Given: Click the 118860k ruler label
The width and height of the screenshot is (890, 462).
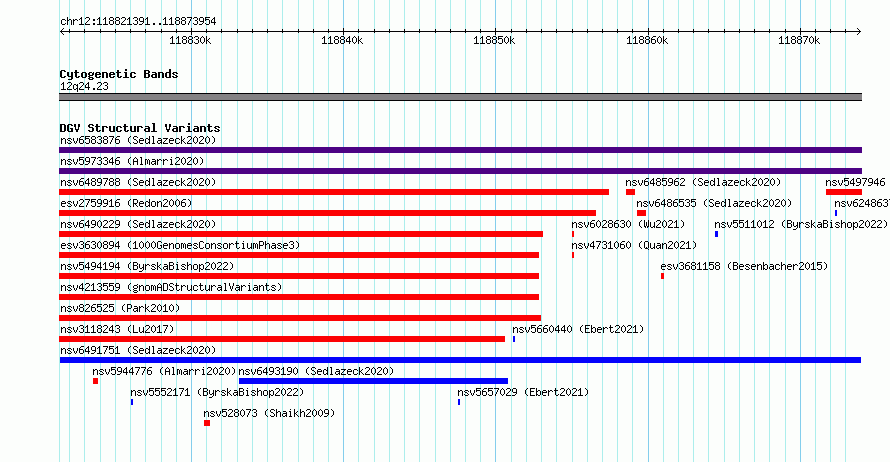Looking at the screenshot, I should (647, 40).
